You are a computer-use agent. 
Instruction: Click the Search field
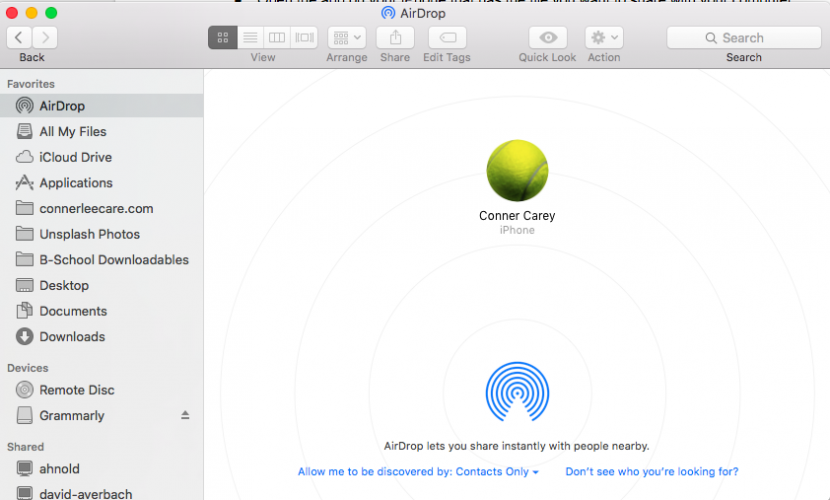pyautogui.click(x=744, y=38)
